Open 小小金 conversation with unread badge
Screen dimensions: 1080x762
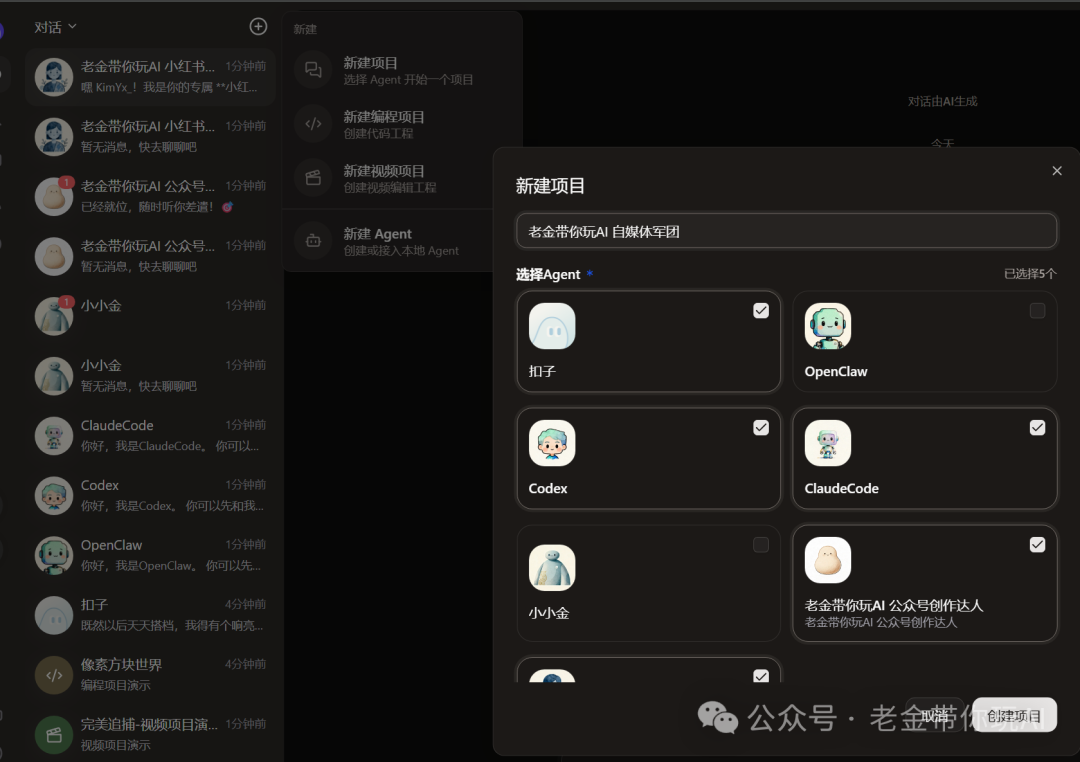(x=150, y=316)
